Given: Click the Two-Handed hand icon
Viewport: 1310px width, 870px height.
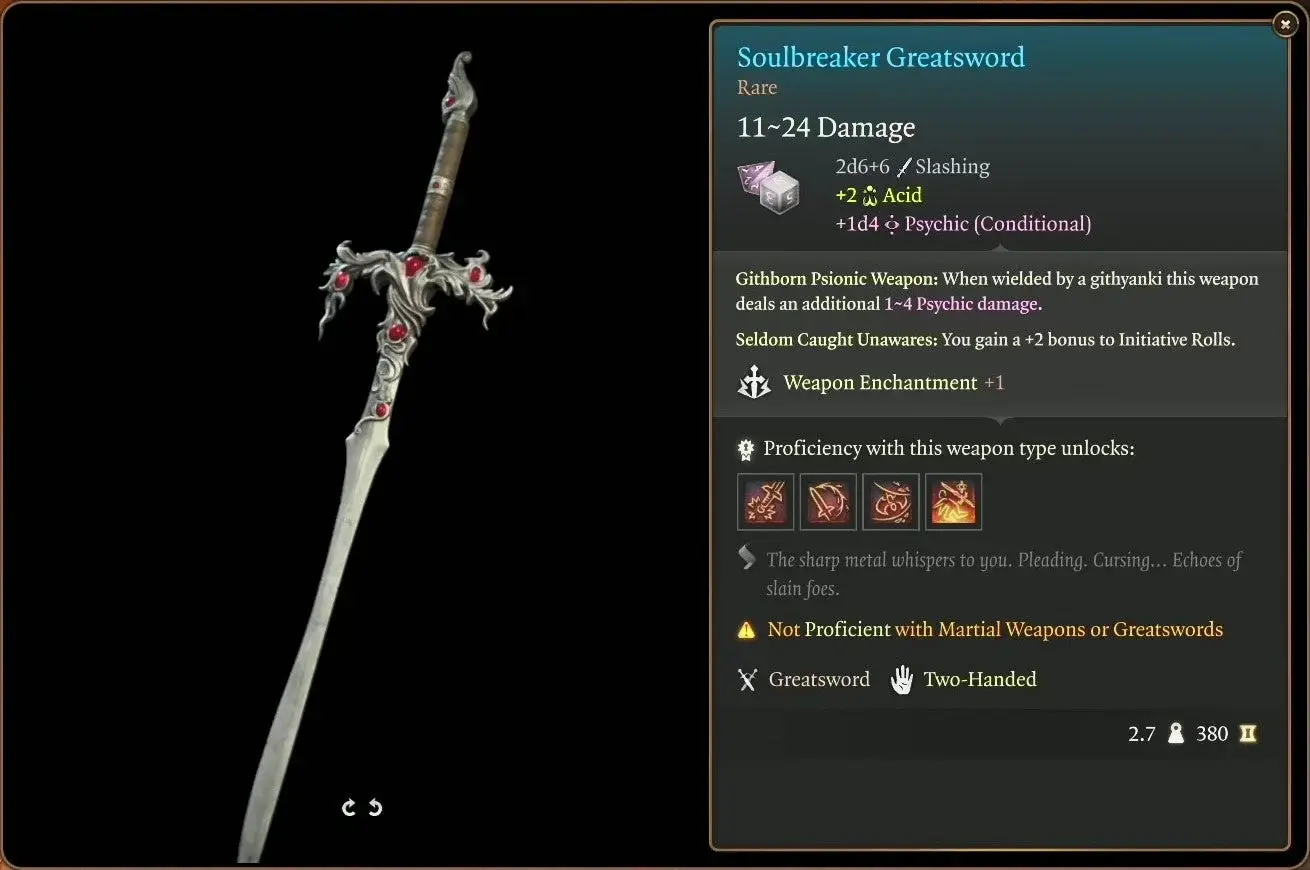Looking at the screenshot, I should tap(902, 680).
